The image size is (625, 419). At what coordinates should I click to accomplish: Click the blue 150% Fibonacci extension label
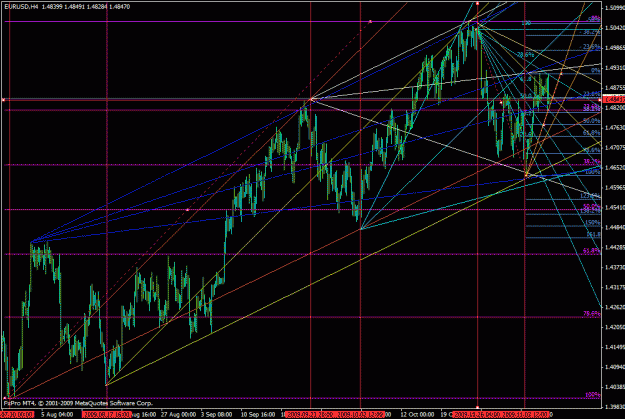(593, 223)
